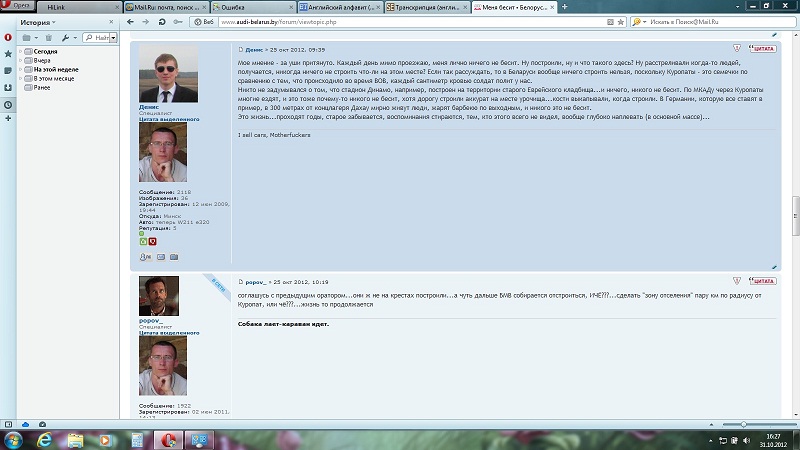Open Notes panel in sidebar
Screen dimensions: 800x450
8,70
